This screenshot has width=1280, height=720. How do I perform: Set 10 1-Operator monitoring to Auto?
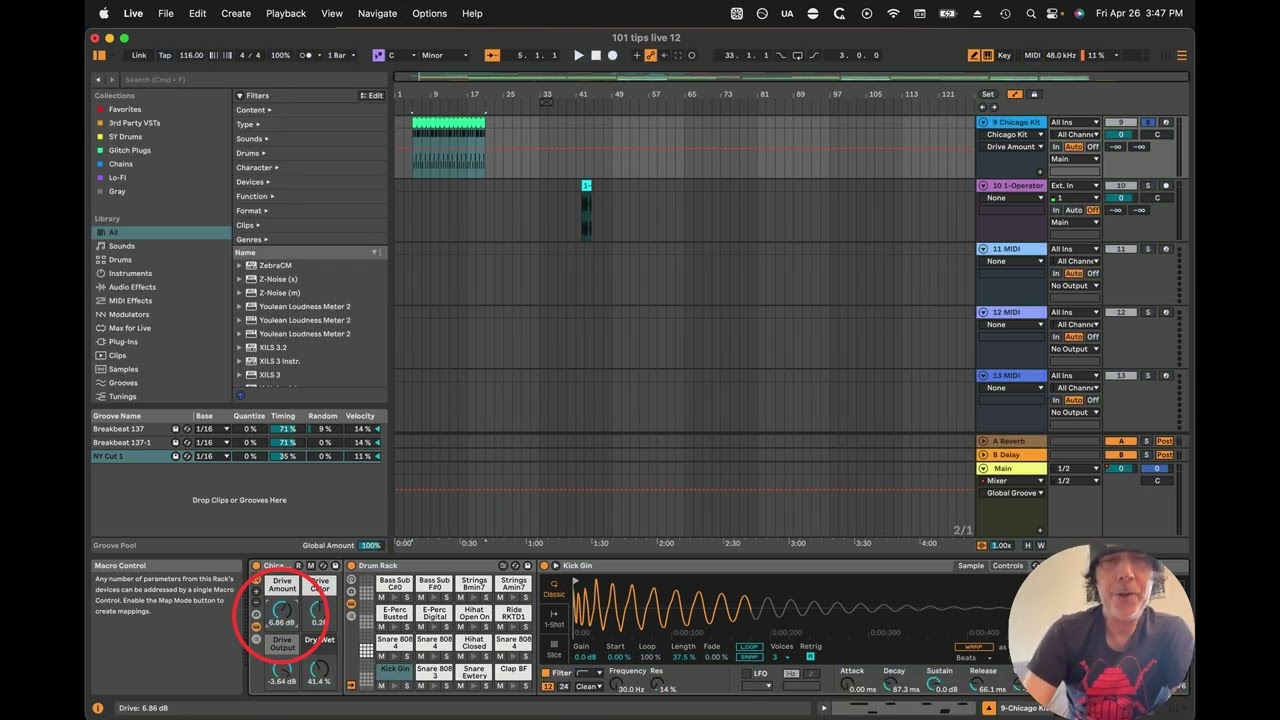[1074, 210]
